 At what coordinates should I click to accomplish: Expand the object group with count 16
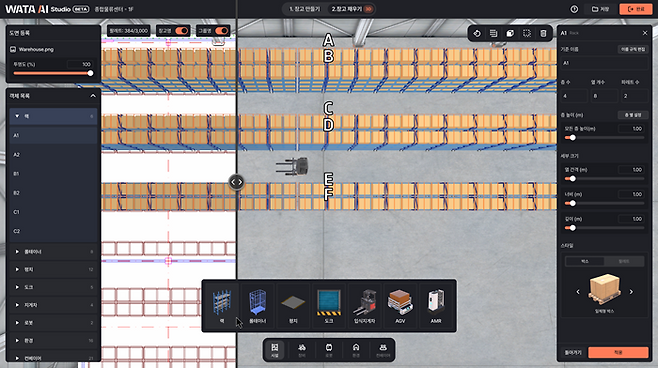(17, 340)
